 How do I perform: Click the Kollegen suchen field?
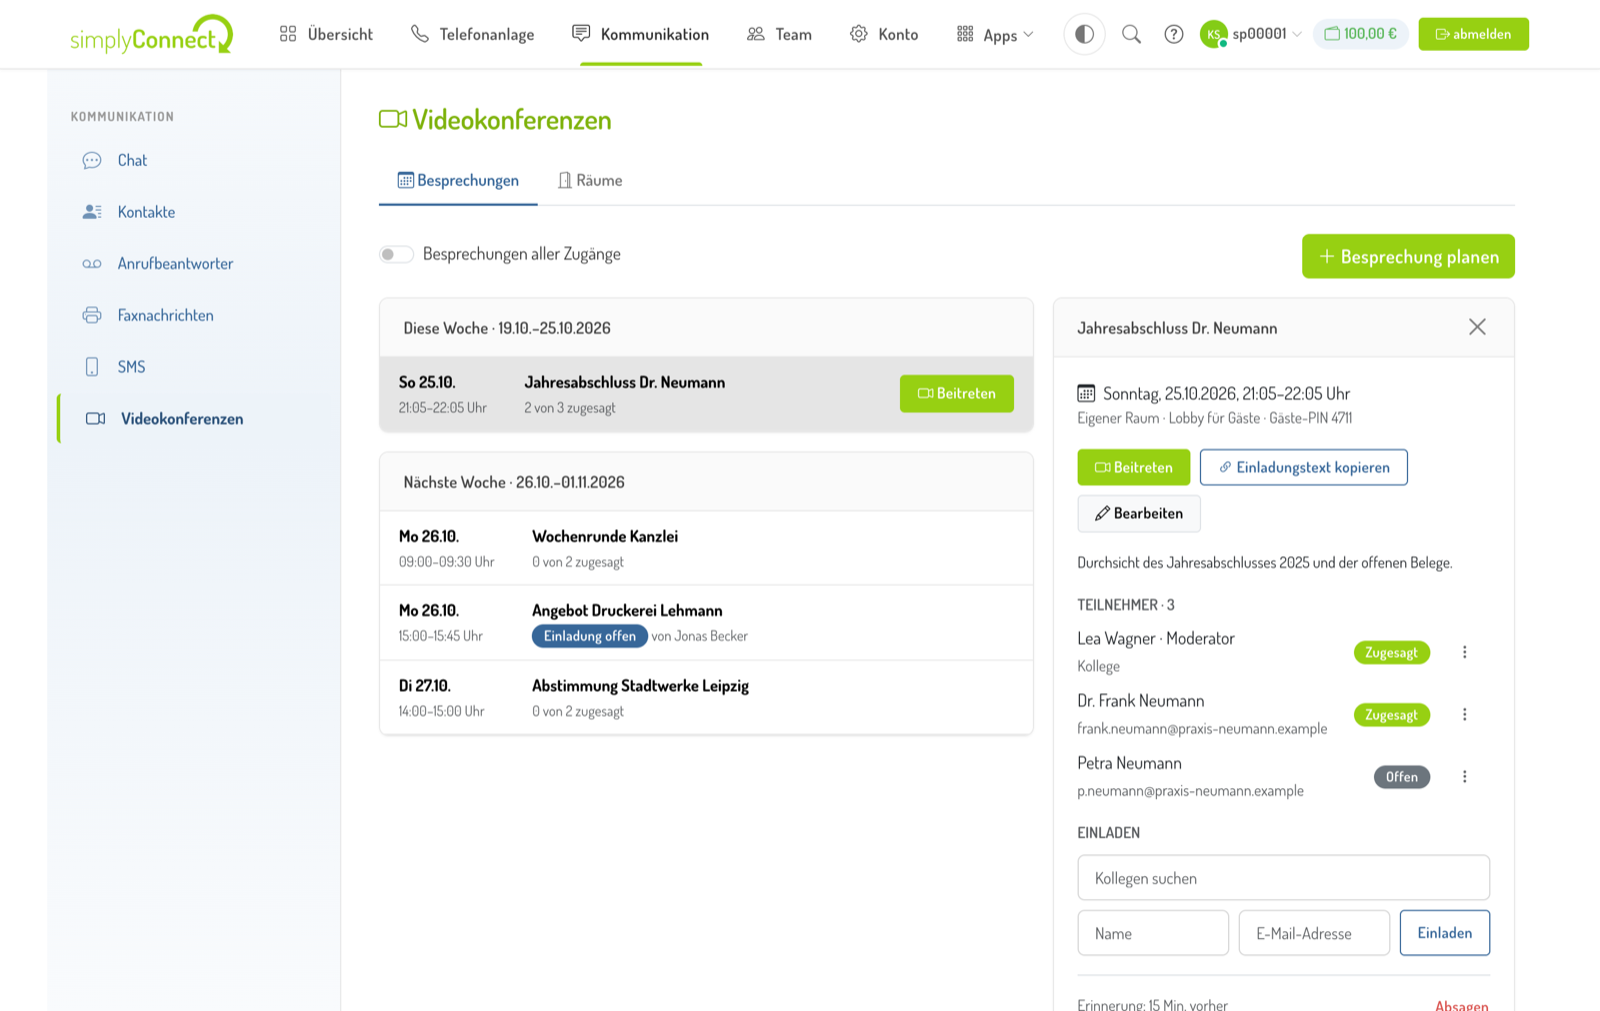coord(1283,878)
